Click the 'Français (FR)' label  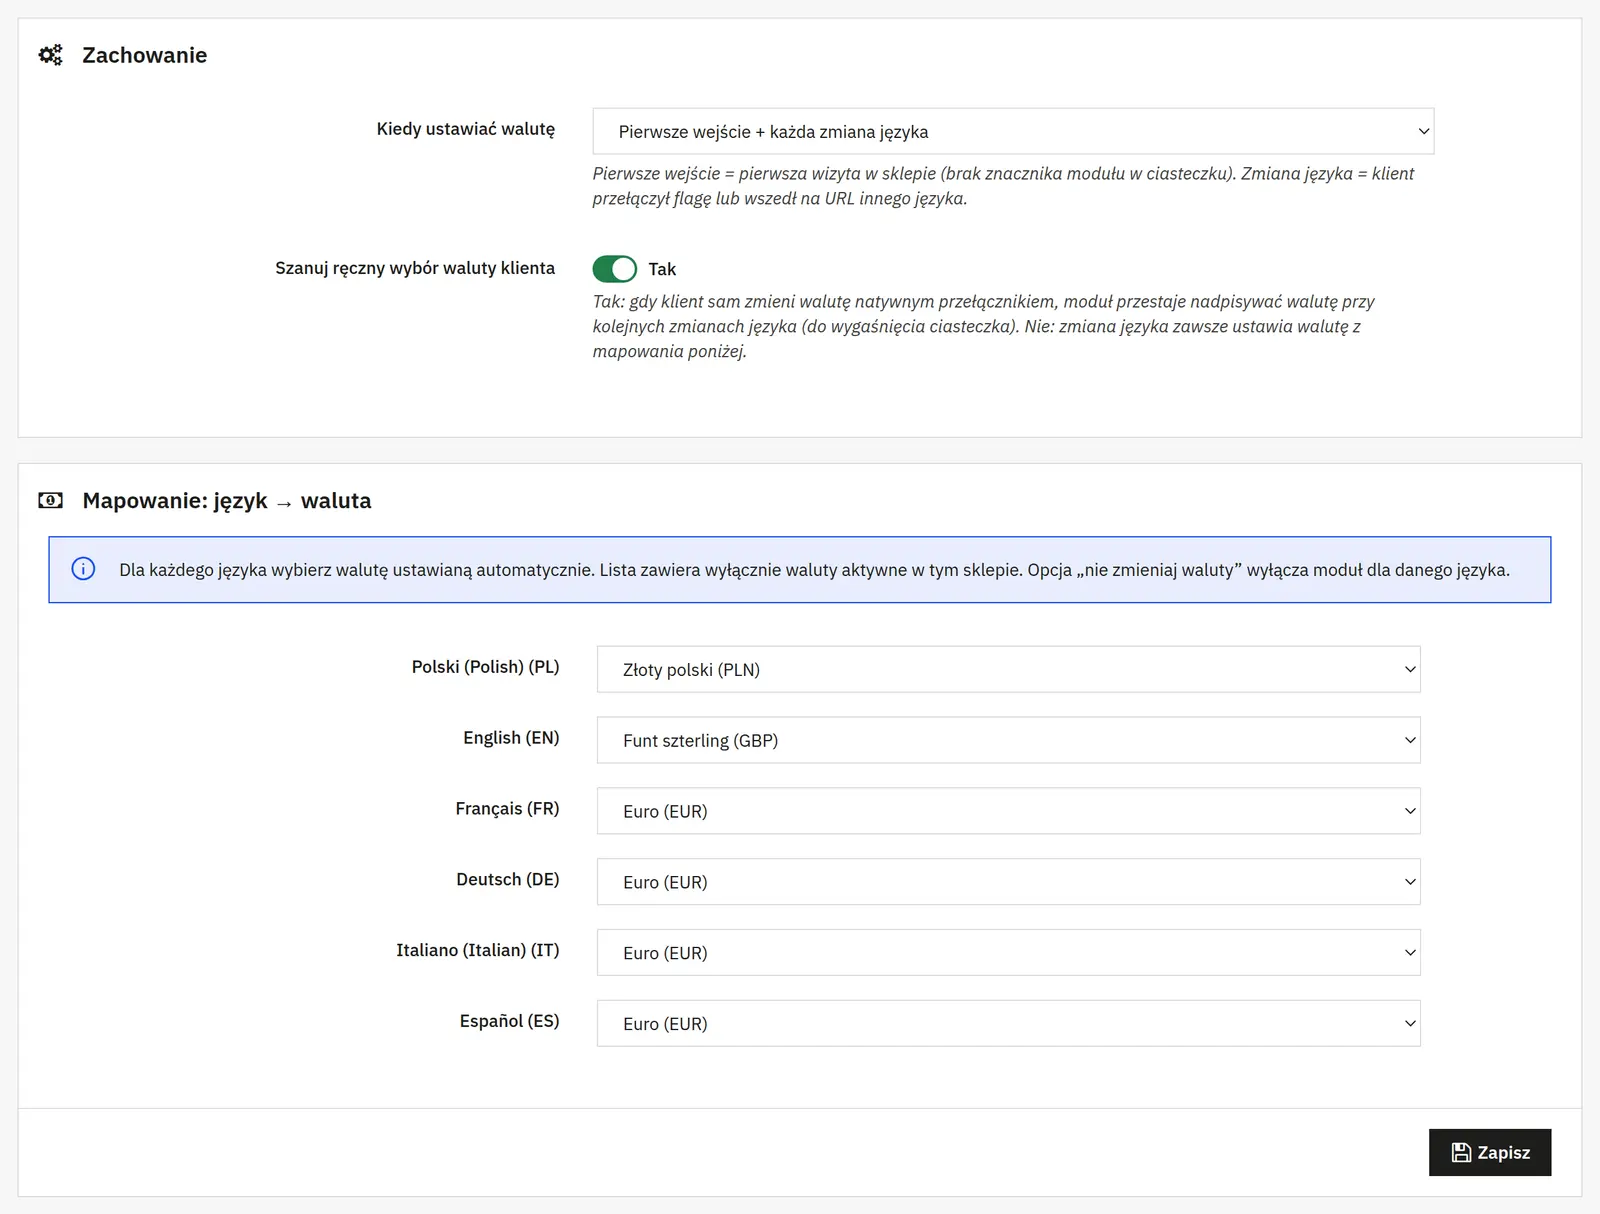tap(507, 809)
